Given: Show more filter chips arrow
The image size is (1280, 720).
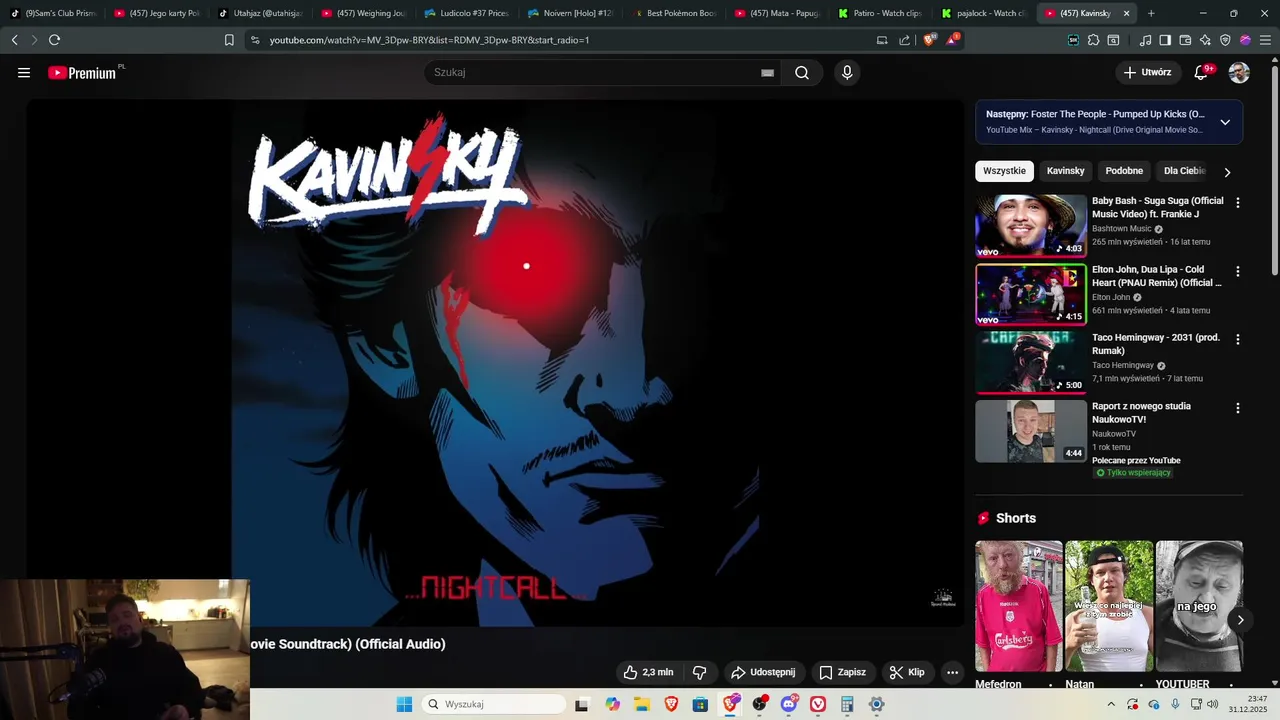Looking at the screenshot, I should point(1227,172).
